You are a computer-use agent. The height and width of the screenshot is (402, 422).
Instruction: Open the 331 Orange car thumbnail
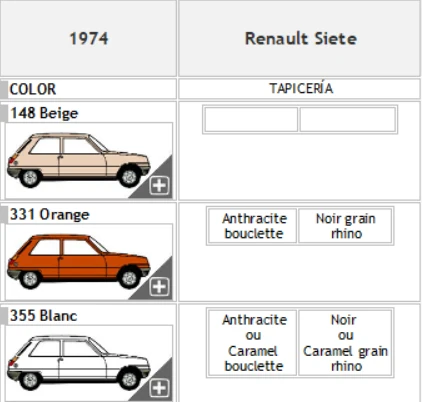89,262
